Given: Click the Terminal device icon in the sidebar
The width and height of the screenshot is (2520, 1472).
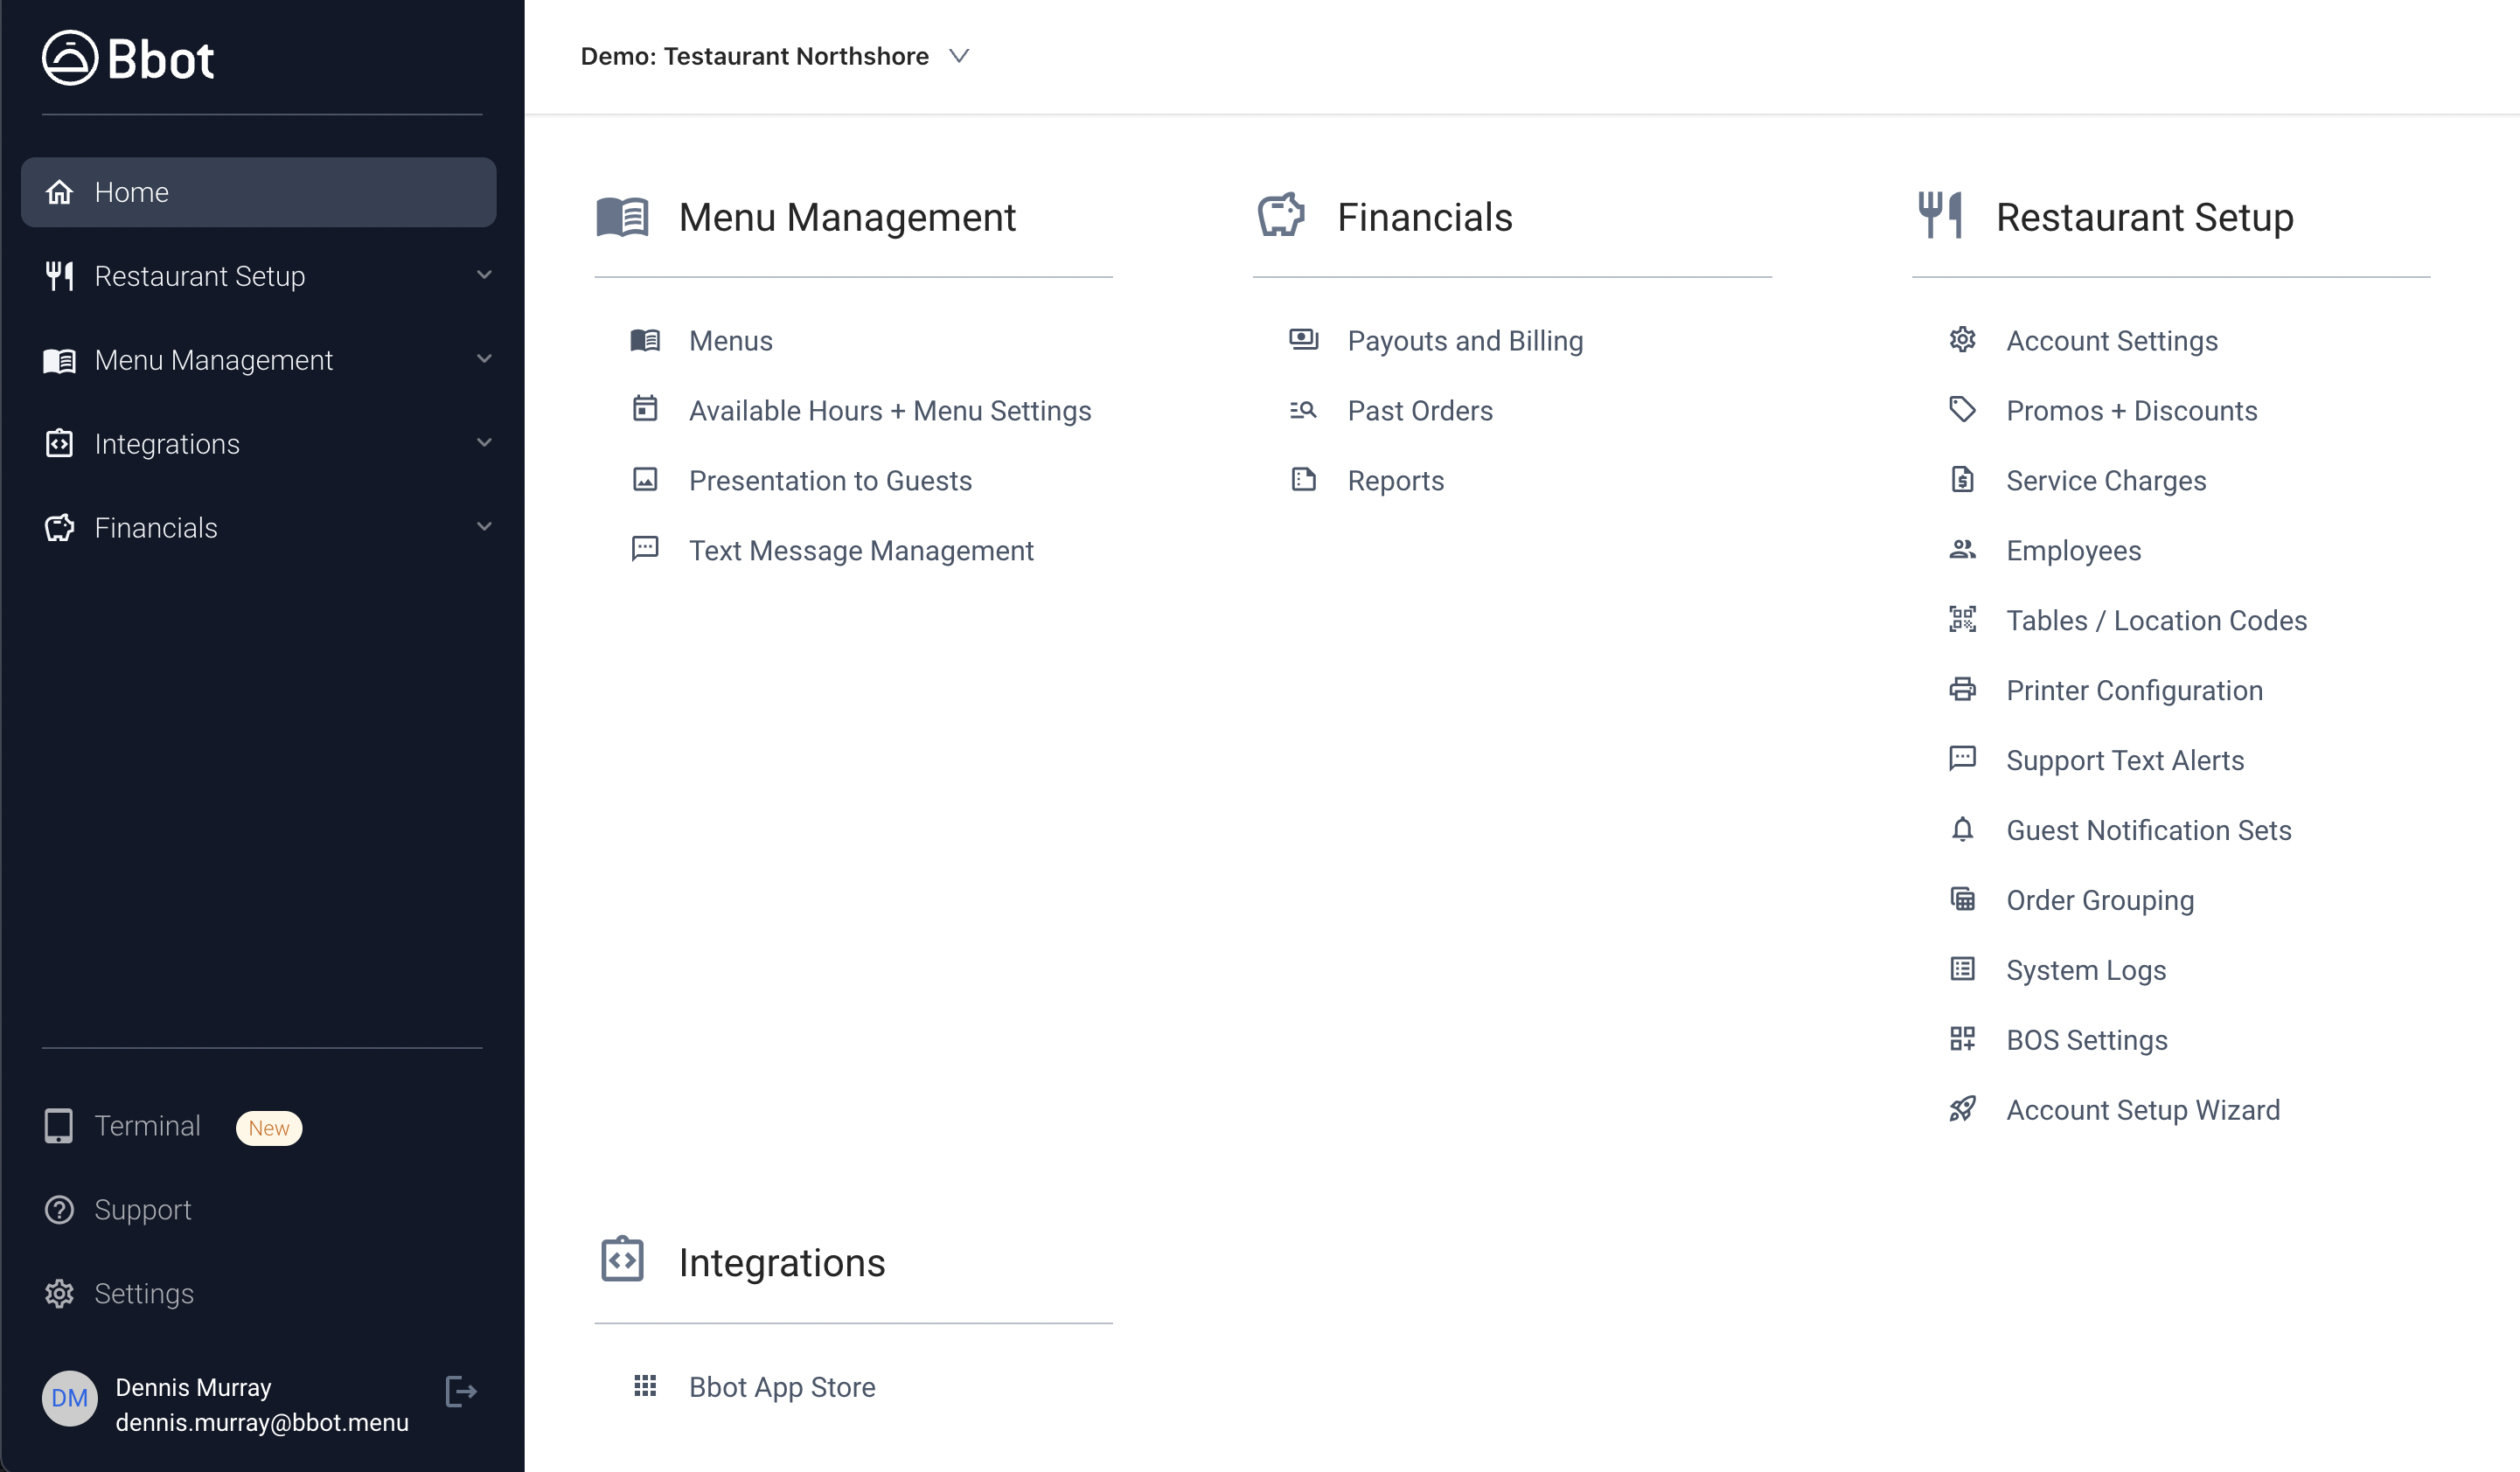Looking at the screenshot, I should (59, 1125).
